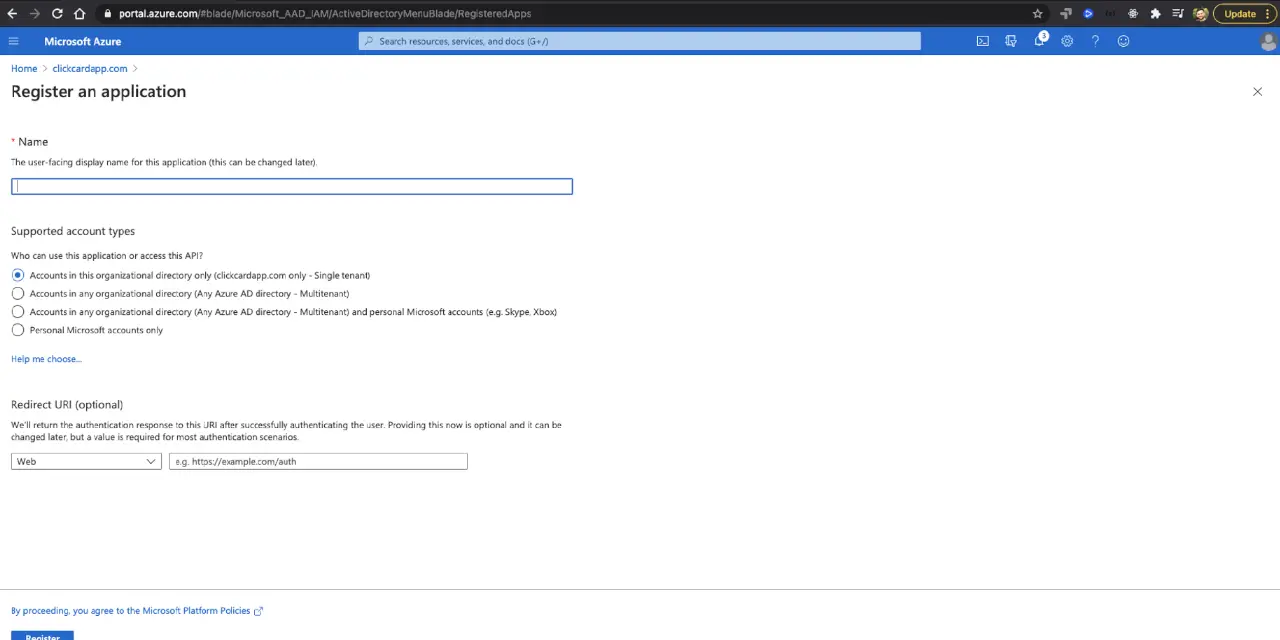Open clickcardapp.com breadcrumb link
The image size is (1280, 640).
pos(89,68)
